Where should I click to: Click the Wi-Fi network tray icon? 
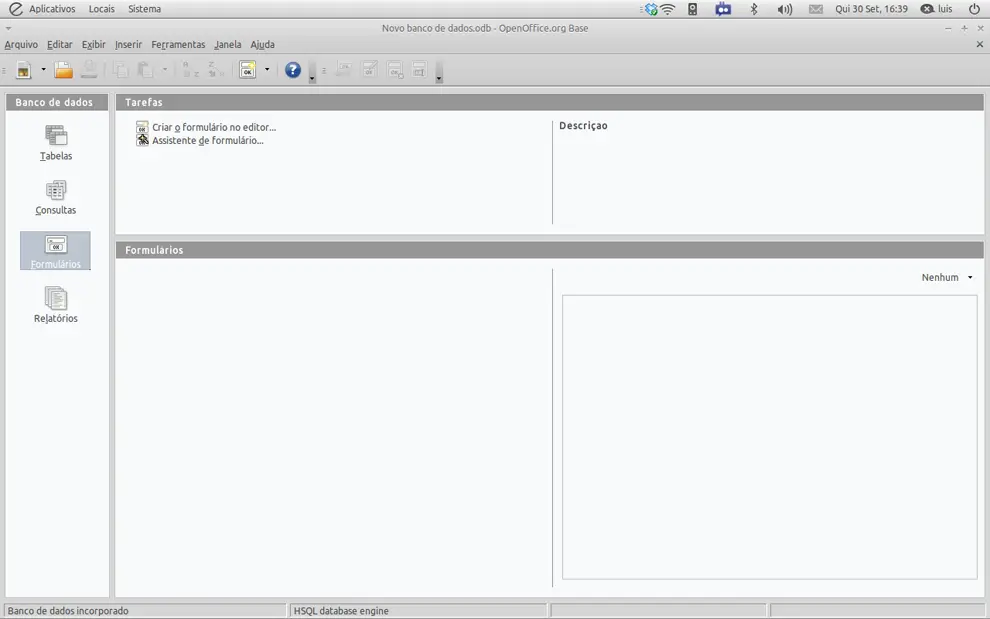[x=667, y=9]
